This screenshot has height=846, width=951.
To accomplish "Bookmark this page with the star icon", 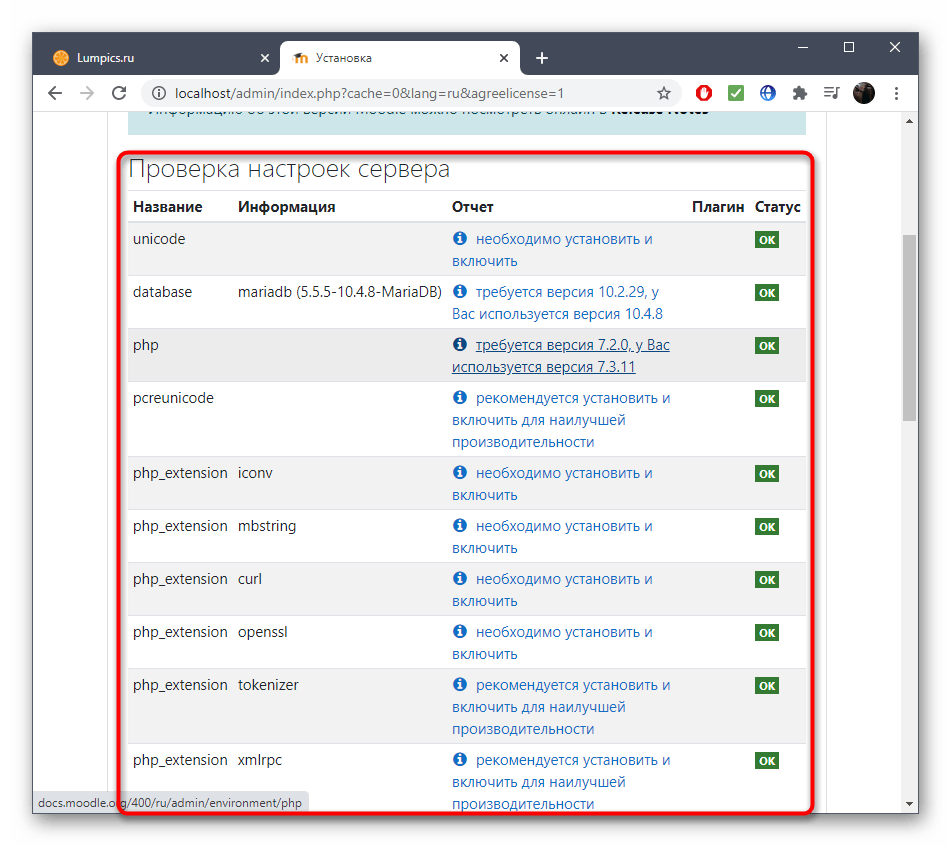I will tap(664, 93).
